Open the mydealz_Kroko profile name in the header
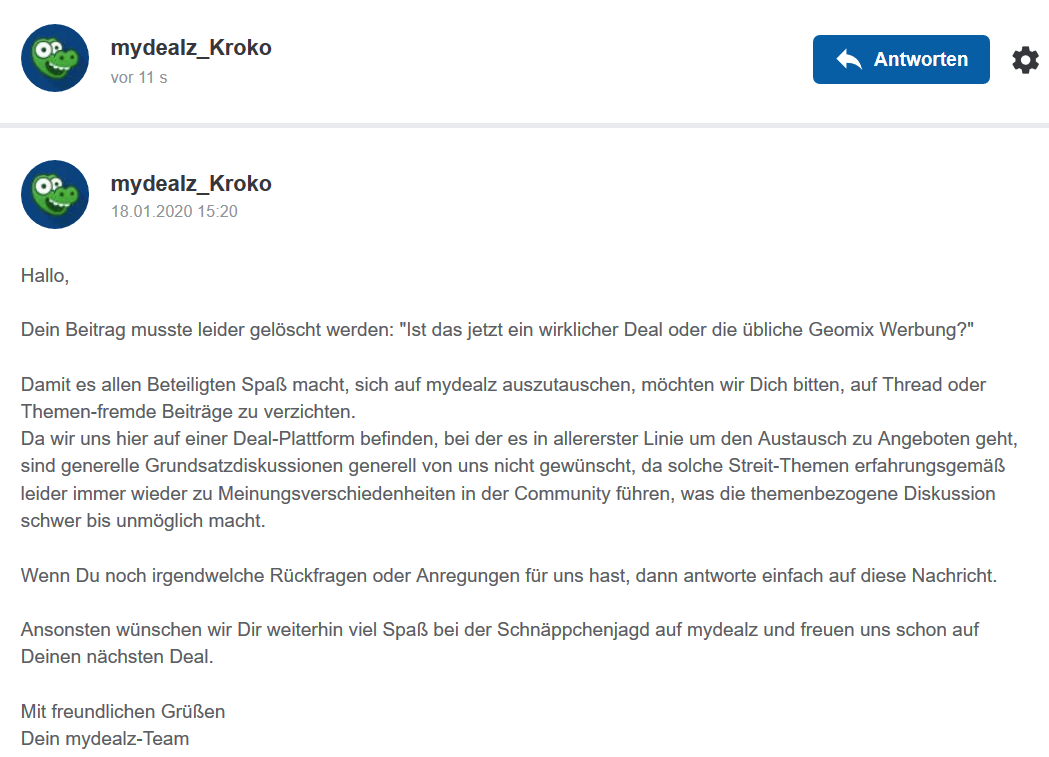 pos(191,47)
